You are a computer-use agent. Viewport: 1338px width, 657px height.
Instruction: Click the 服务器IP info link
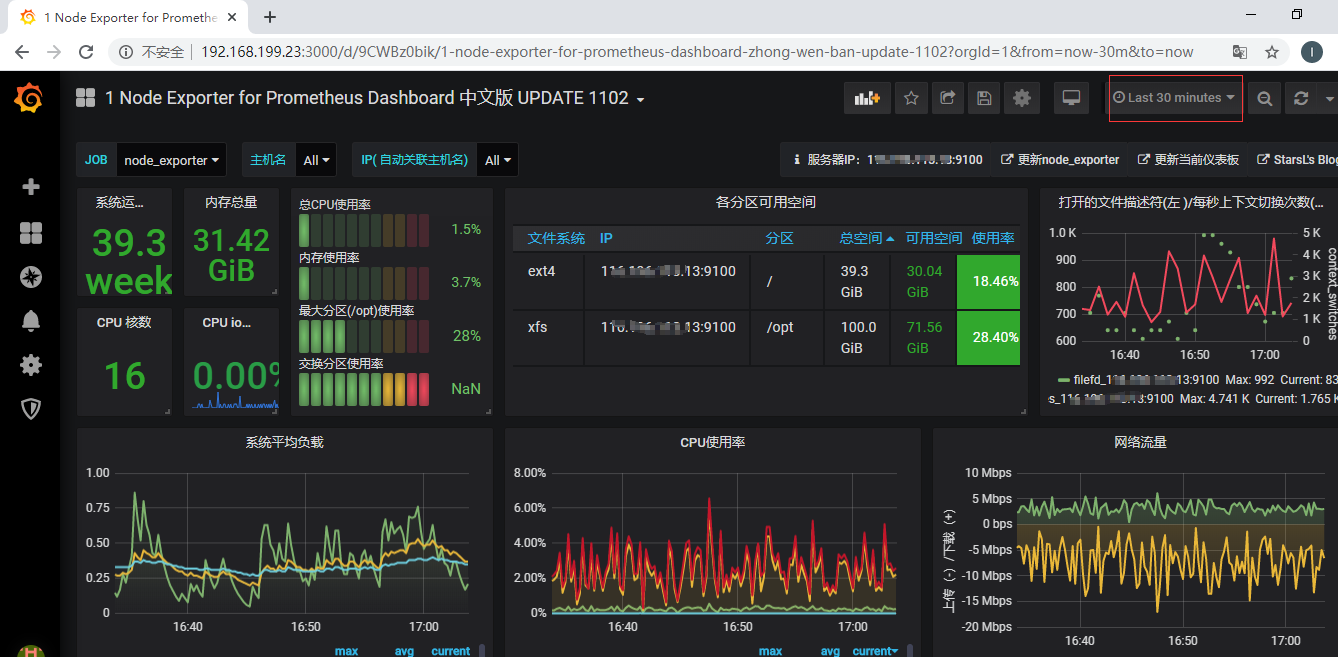pyautogui.click(x=888, y=160)
